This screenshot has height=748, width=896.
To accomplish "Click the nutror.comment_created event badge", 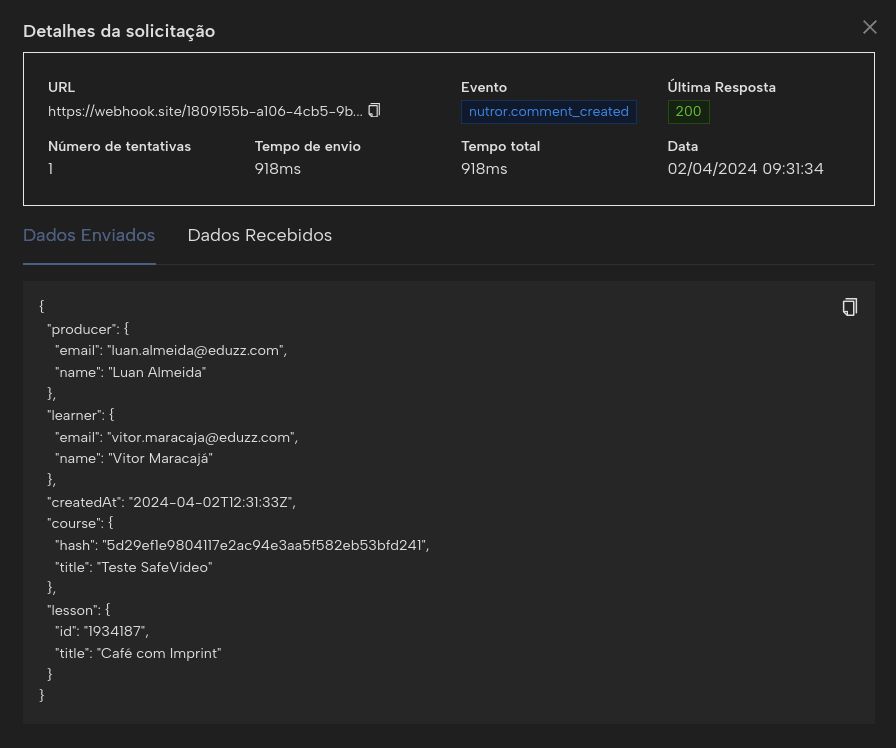I will pyautogui.click(x=549, y=111).
